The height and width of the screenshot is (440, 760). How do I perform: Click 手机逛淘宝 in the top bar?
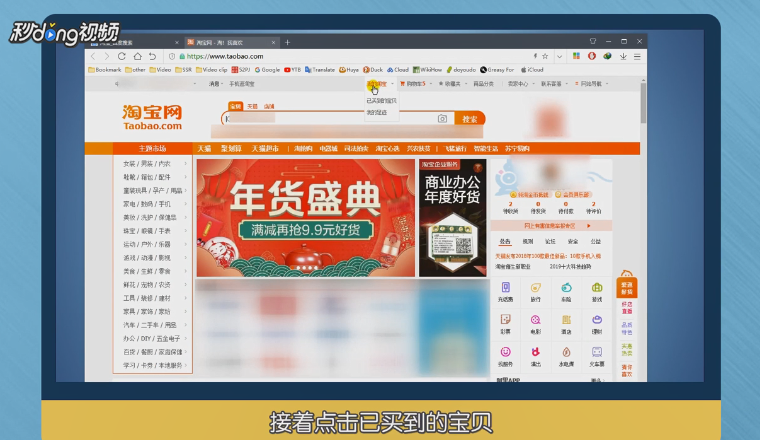tap(242, 84)
